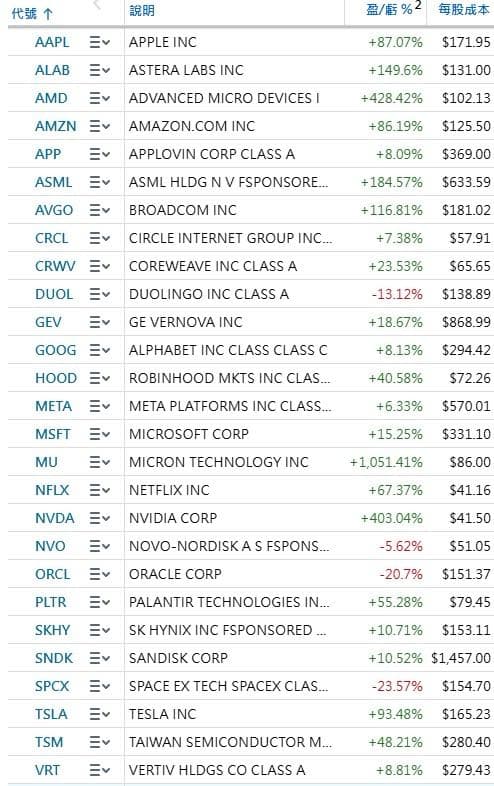Click the 說明 column header
Viewport: 494px width, 786px height.
pos(142,11)
